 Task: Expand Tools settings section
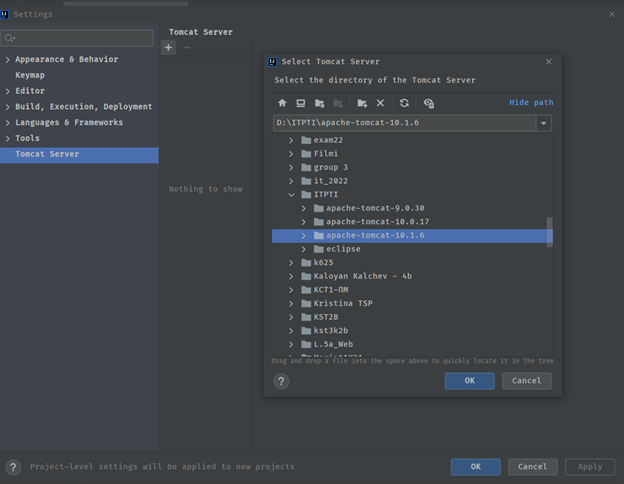click(x=7, y=139)
